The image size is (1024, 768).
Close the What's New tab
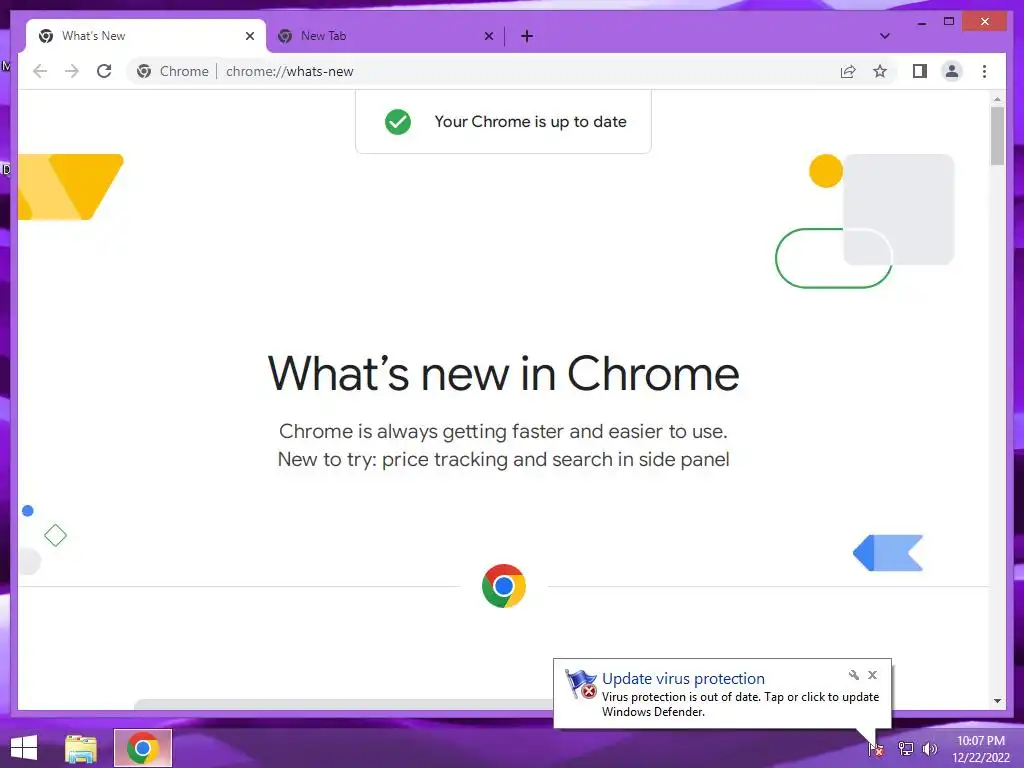coord(249,36)
